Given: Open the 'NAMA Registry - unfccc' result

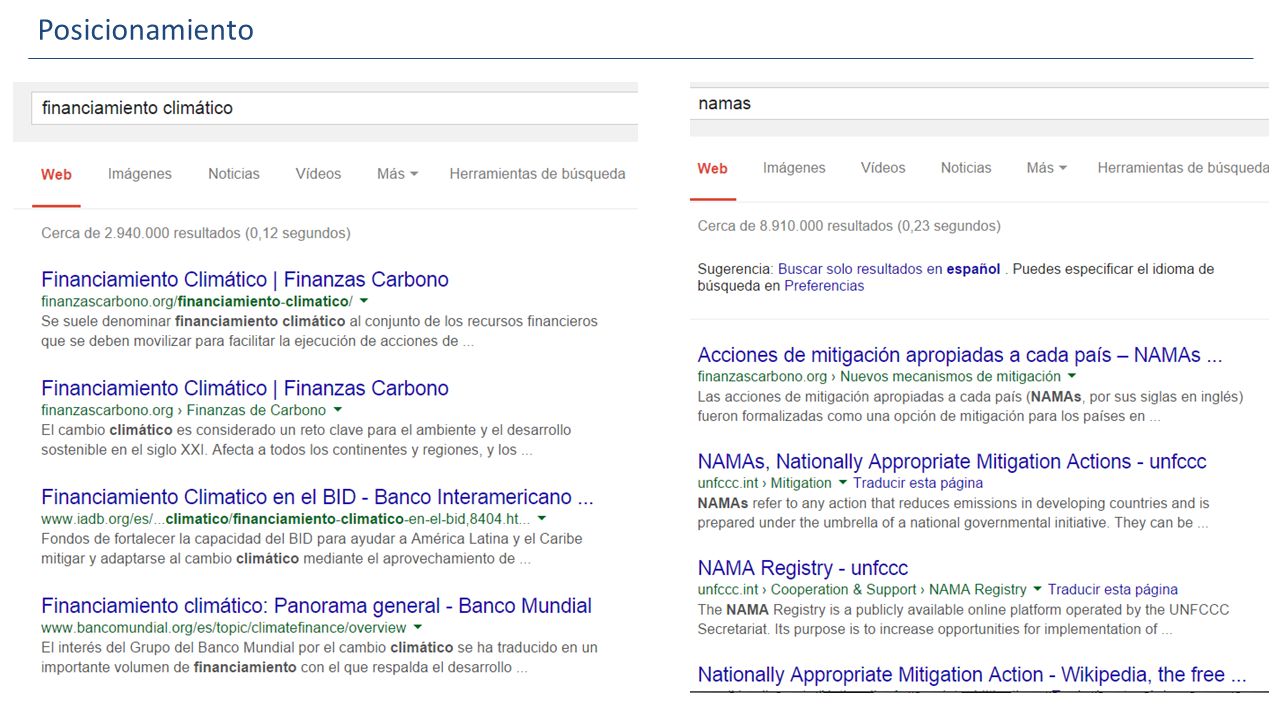Looking at the screenshot, I should 803,568.
